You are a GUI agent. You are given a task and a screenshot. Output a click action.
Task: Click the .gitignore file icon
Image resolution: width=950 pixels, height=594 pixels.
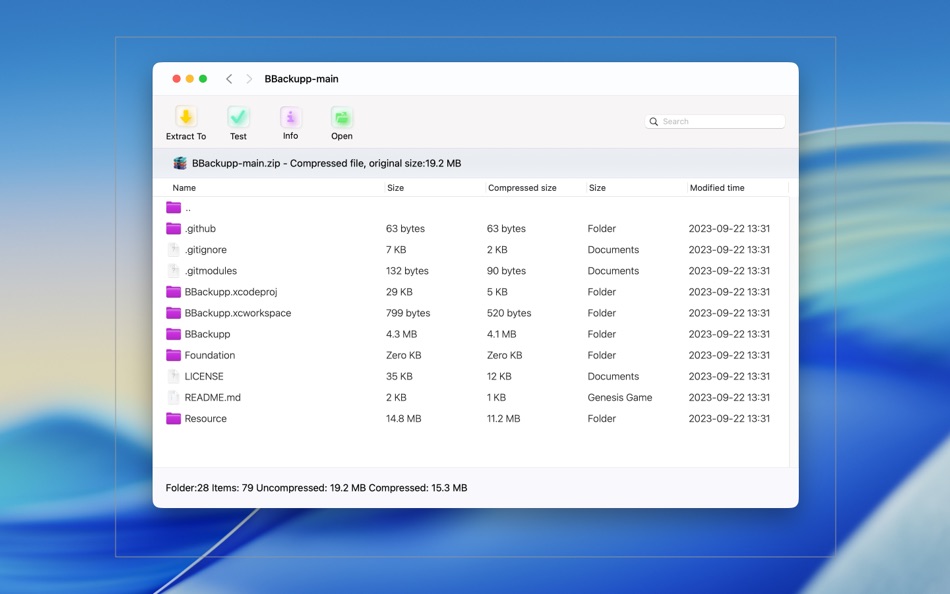(174, 250)
